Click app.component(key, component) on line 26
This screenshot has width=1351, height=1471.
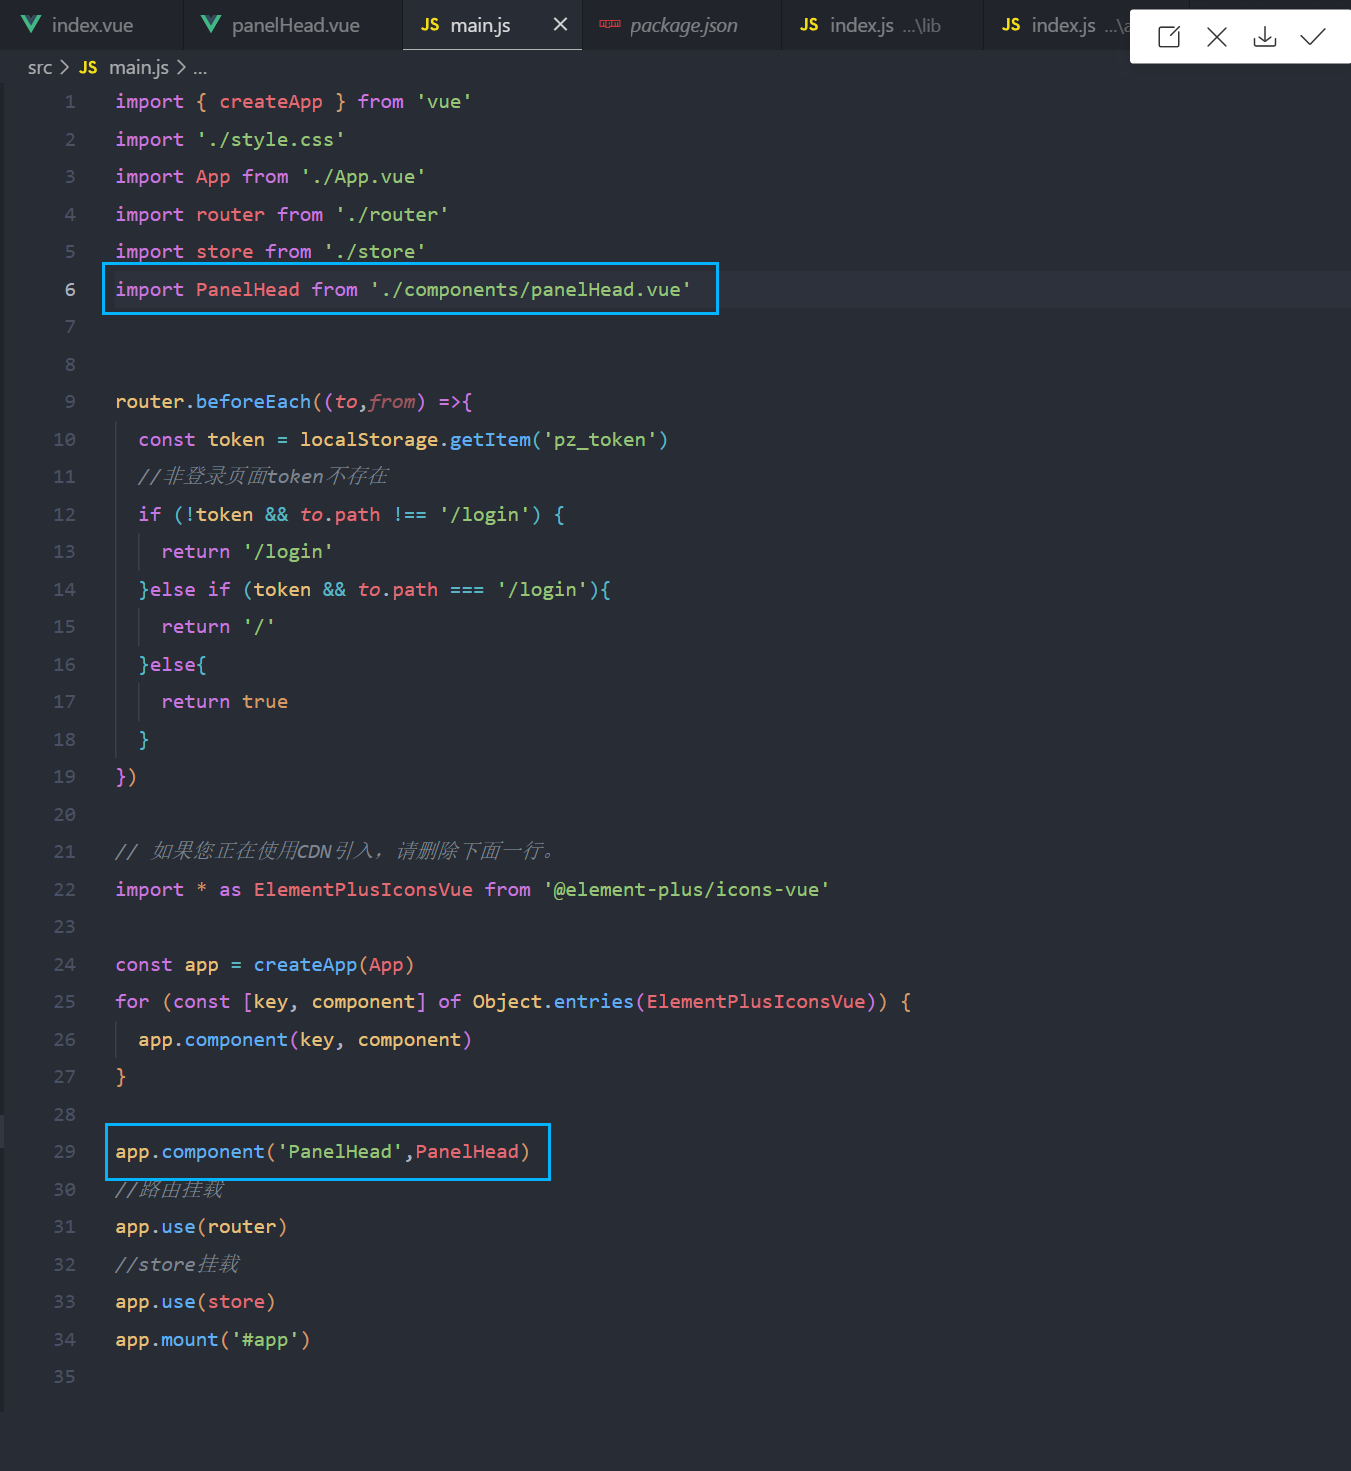[x=305, y=1039]
